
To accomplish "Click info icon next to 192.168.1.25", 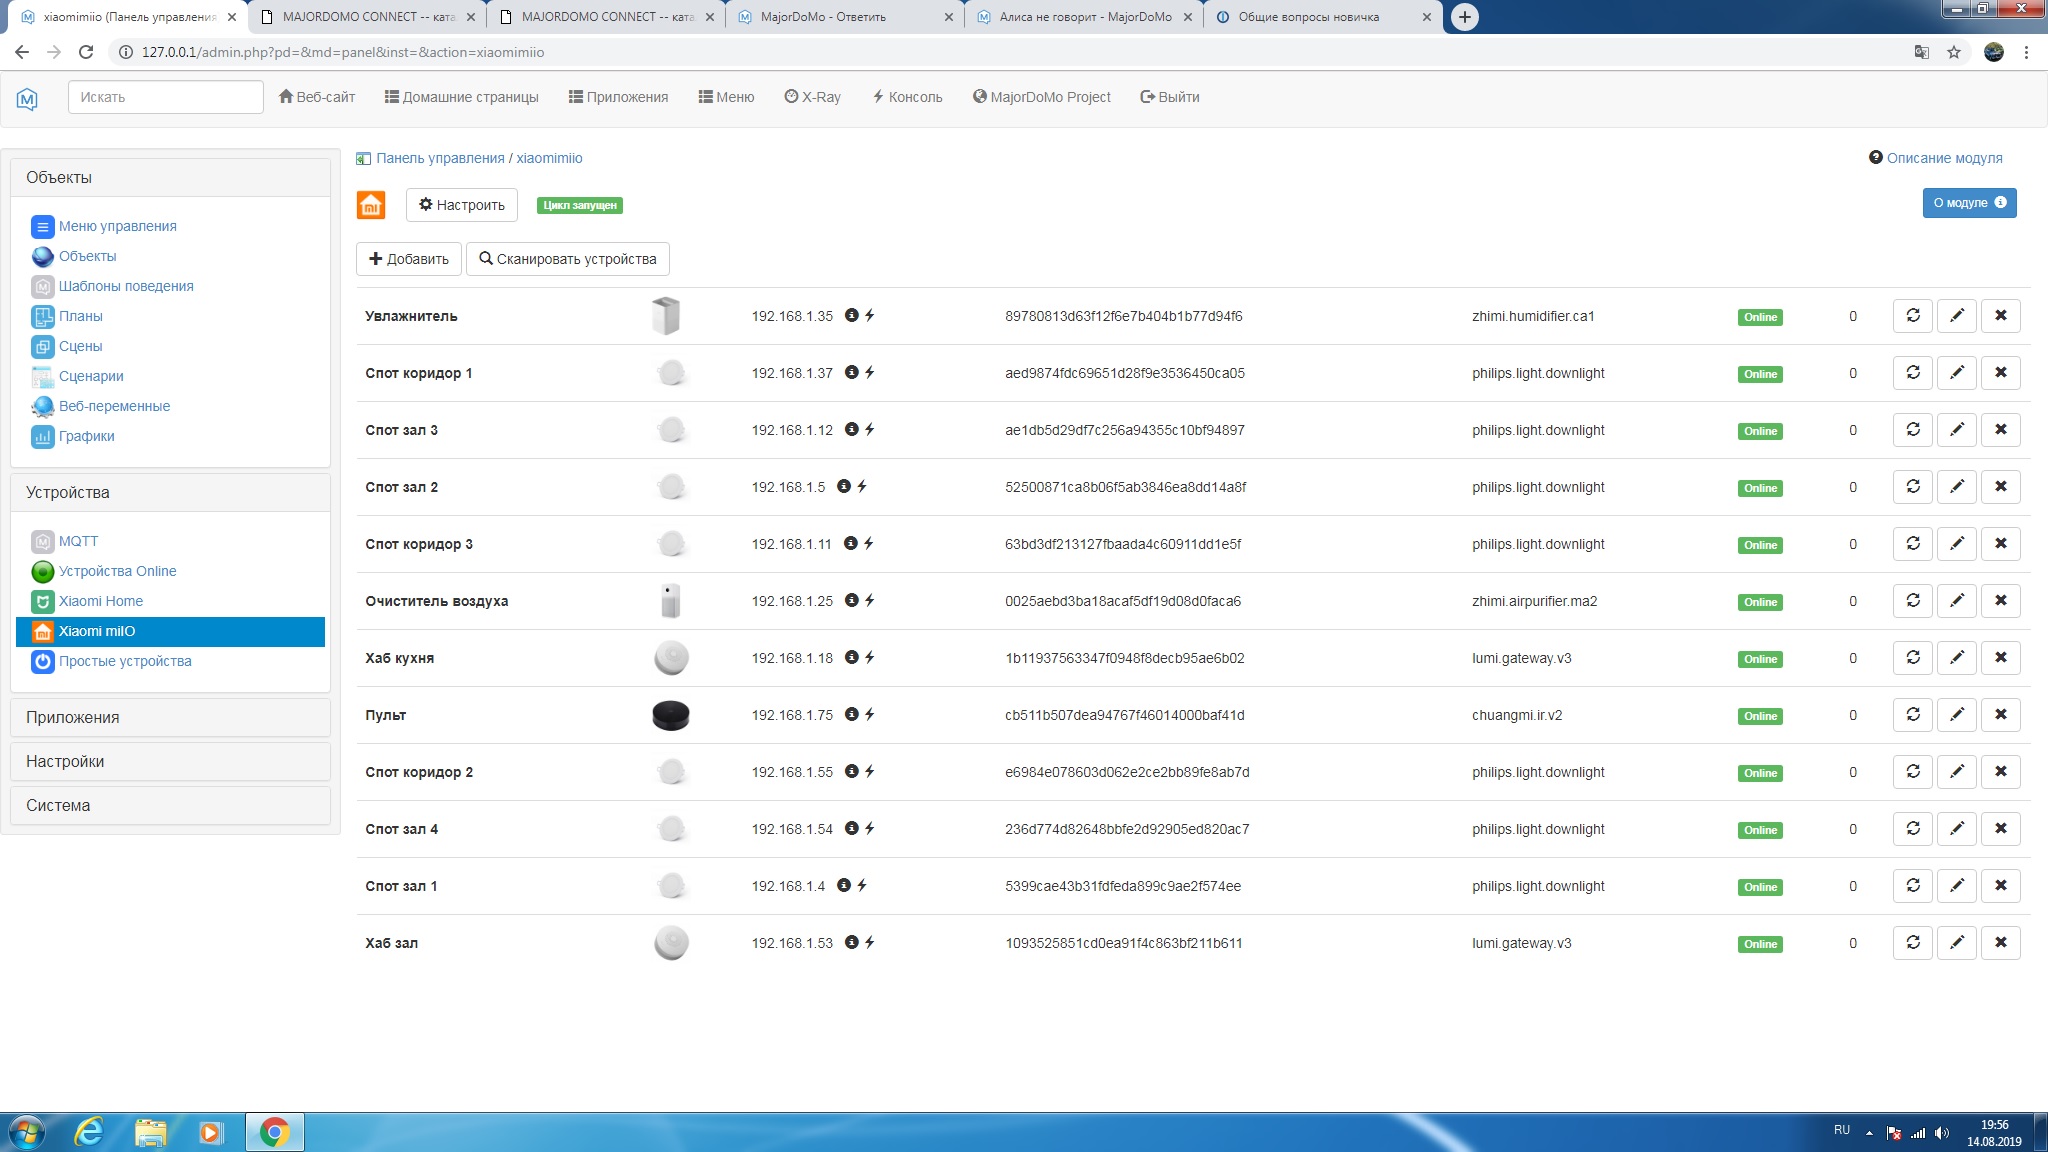I will pyautogui.click(x=851, y=601).
